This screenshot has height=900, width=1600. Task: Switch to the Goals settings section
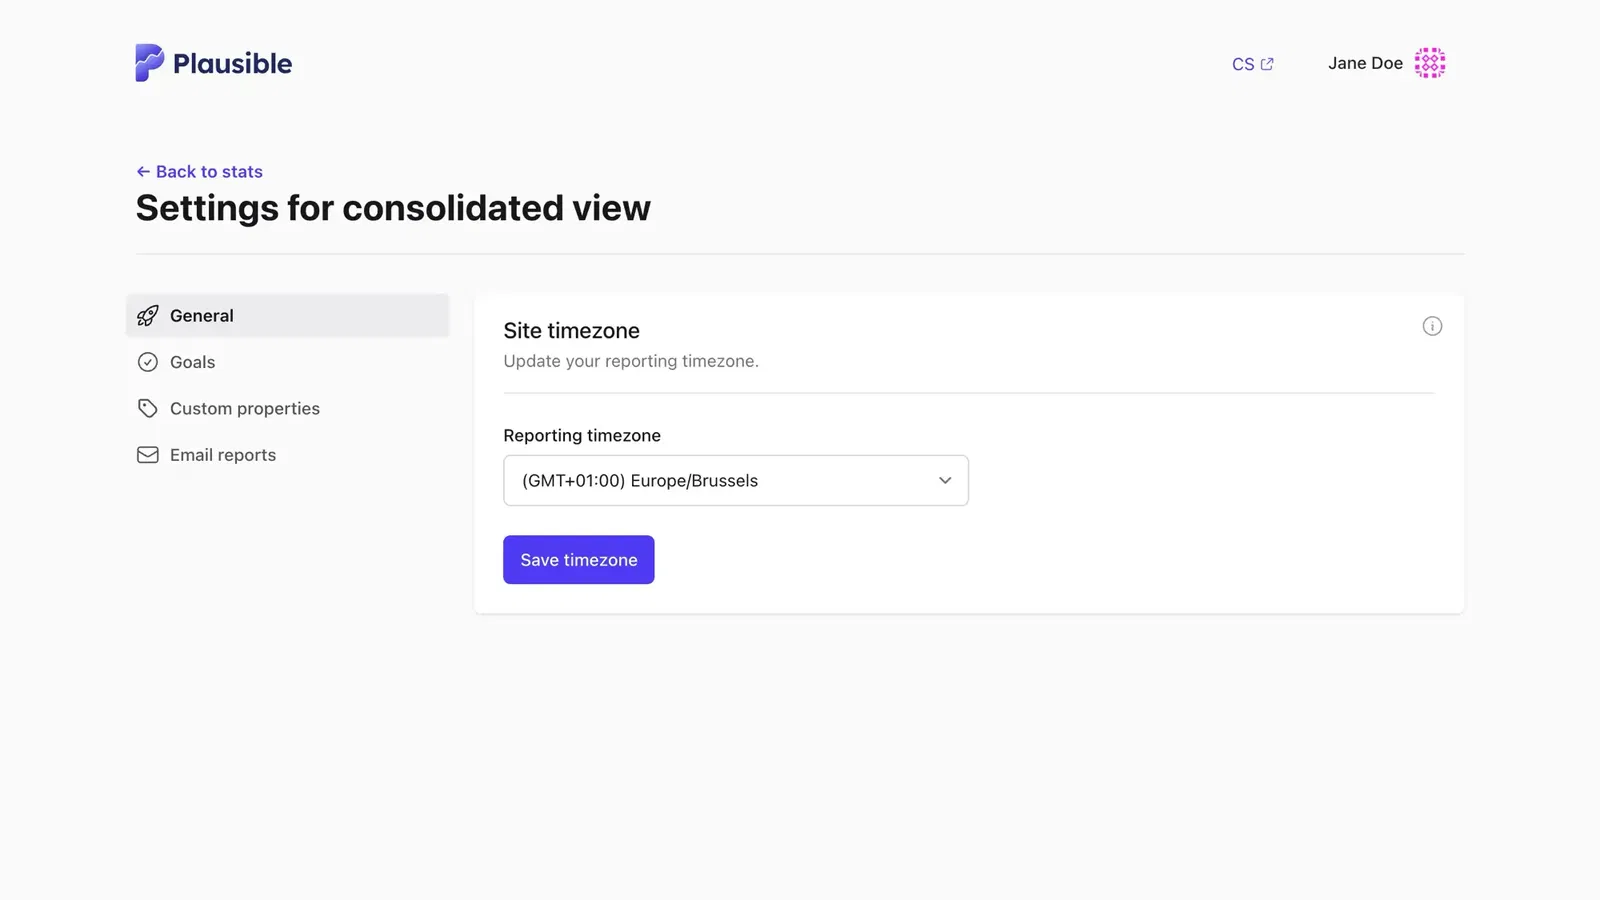(x=192, y=362)
